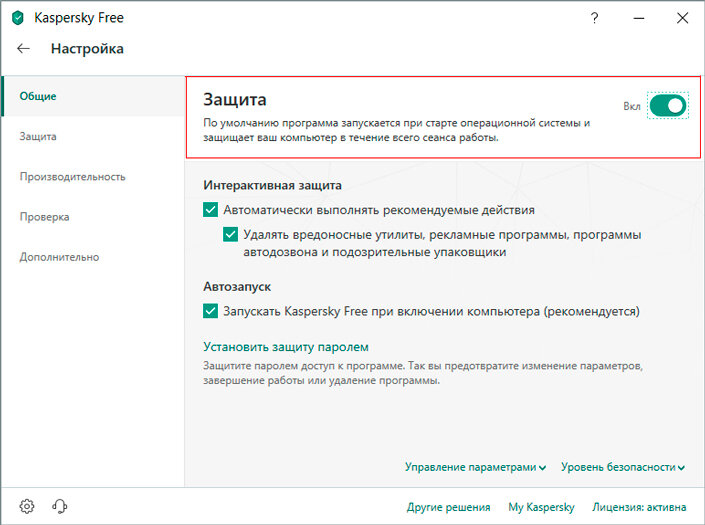The height and width of the screenshot is (525, 705).
Task: Click the Лицензия: активна link
Action: click(x=639, y=507)
